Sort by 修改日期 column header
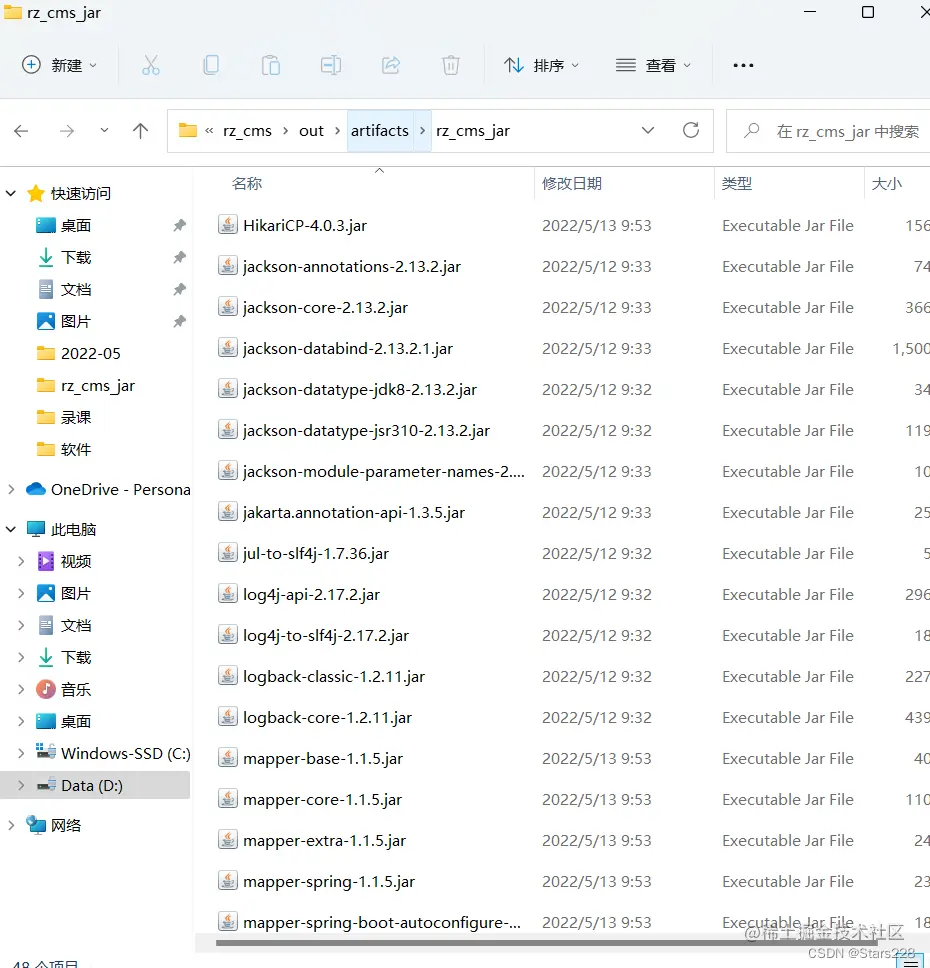This screenshot has height=968, width=930. tap(572, 183)
